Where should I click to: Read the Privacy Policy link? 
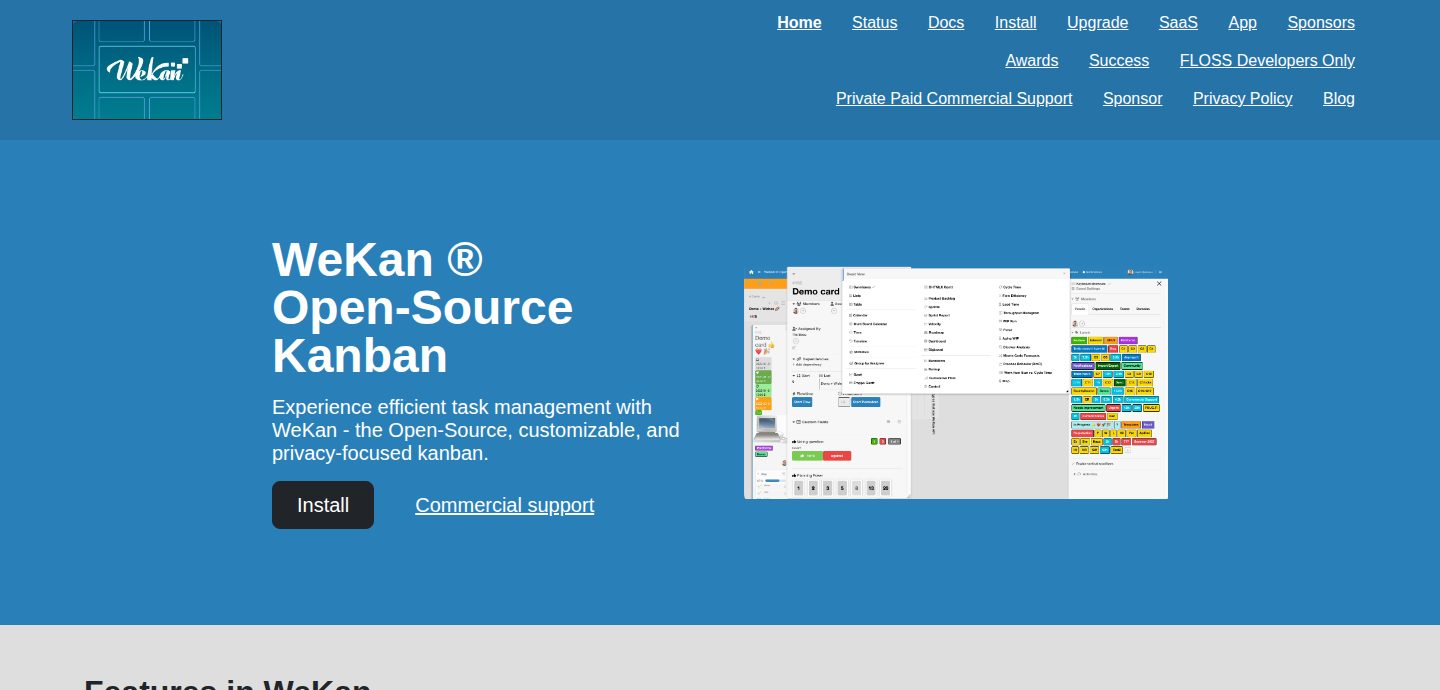coord(1243,98)
